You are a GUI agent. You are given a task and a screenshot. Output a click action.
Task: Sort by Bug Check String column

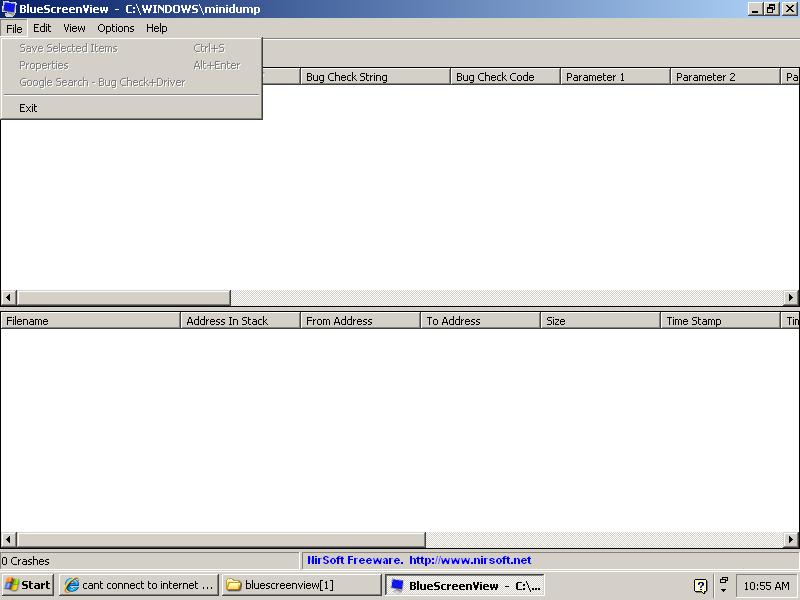[375, 77]
